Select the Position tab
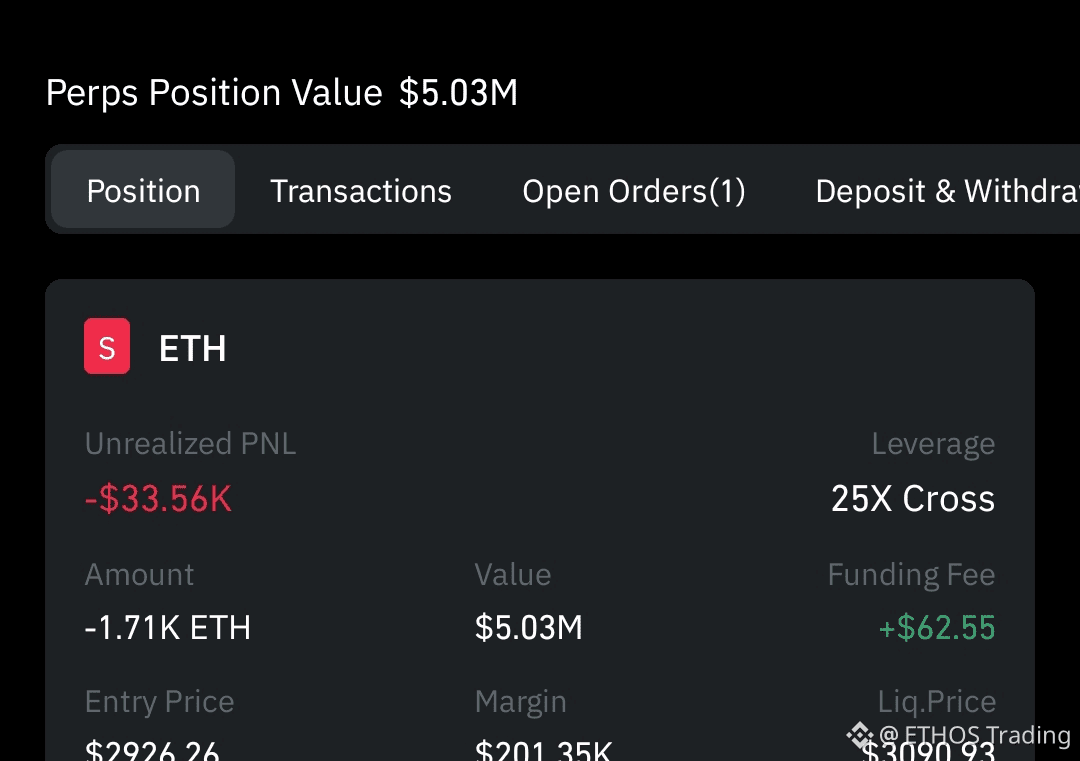This screenshot has height=761, width=1080. (142, 190)
